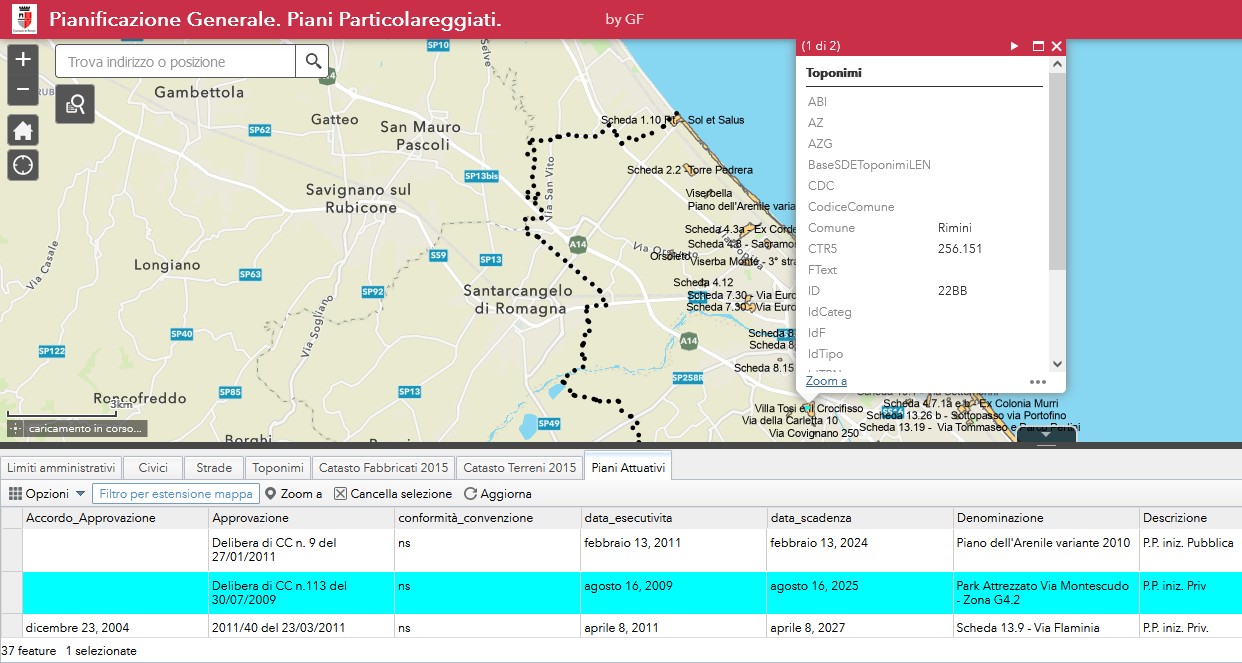This screenshot has height=663, width=1242.
Task: Open popup more actions ellipsis
Action: click(x=1038, y=381)
